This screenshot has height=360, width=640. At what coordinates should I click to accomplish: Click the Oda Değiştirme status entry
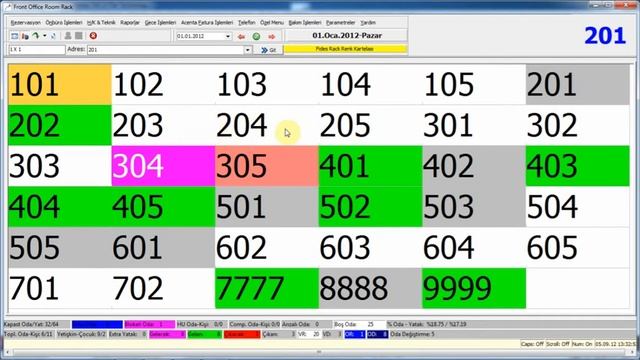point(413,334)
